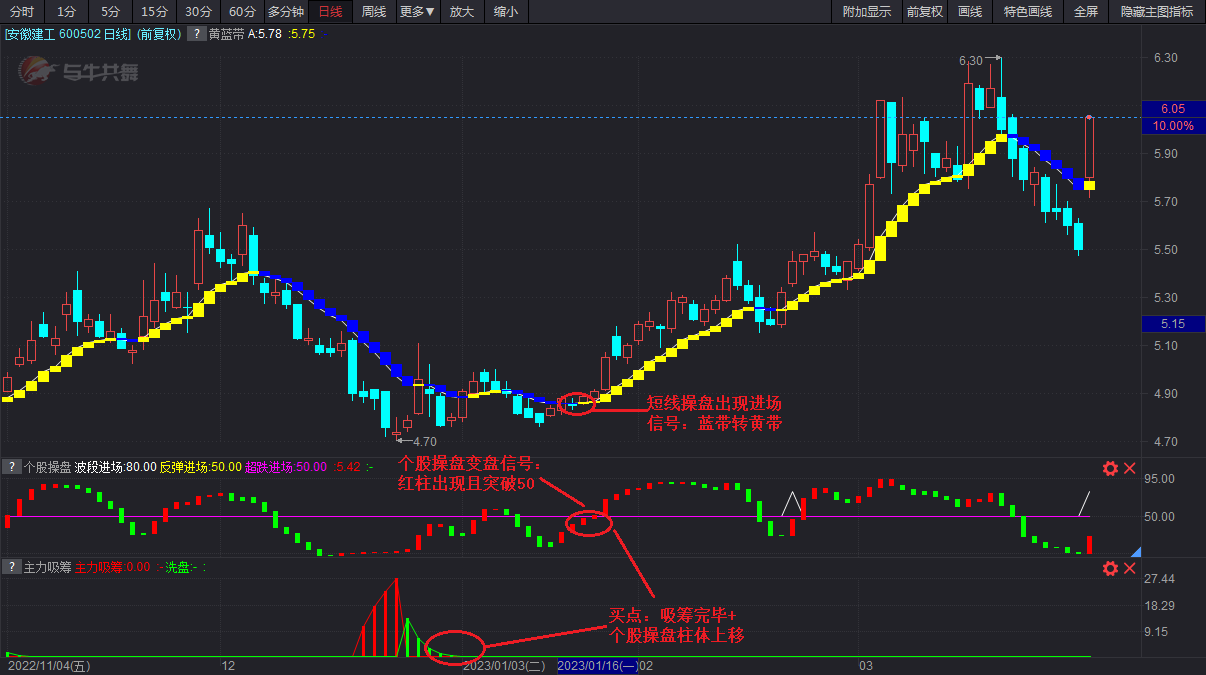Switch to 60分 period
Viewport: 1206px width, 675px height.
pos(242,12)
